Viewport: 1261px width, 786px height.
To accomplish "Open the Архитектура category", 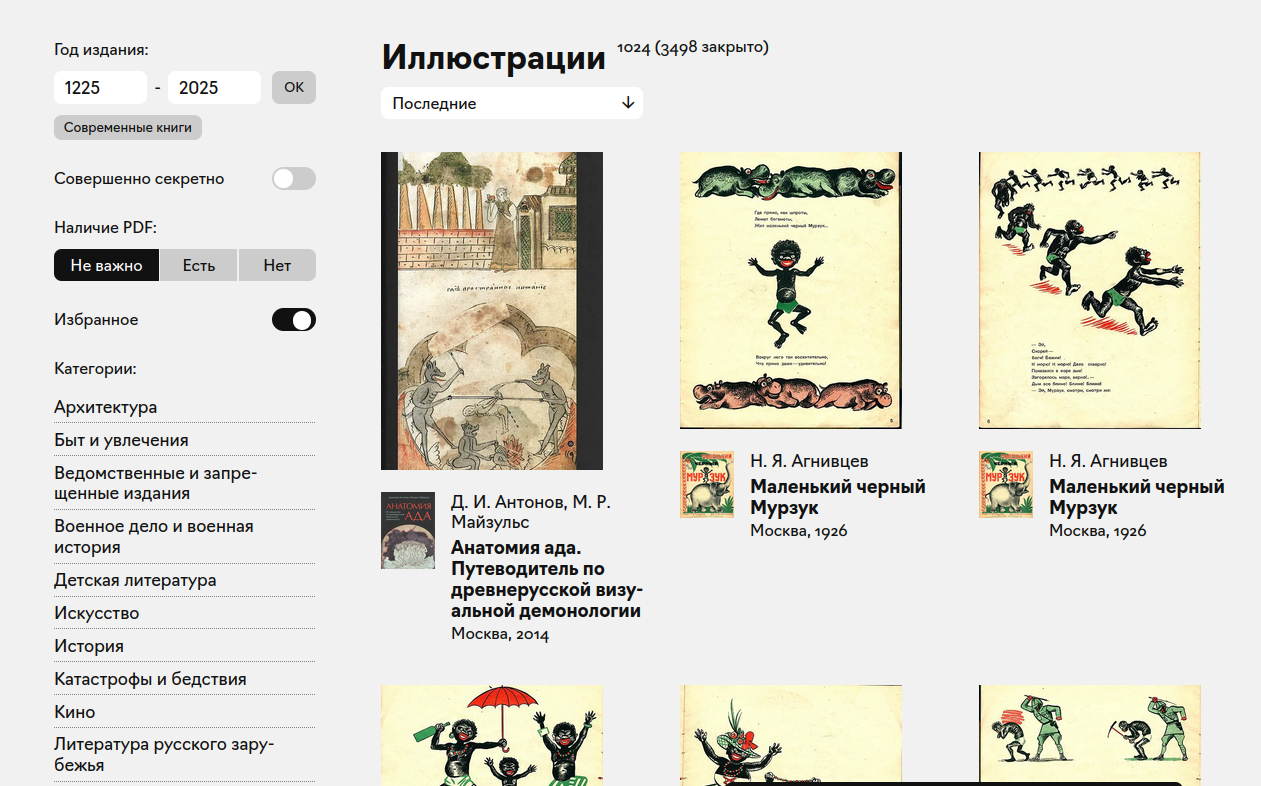I will [105, 407].
